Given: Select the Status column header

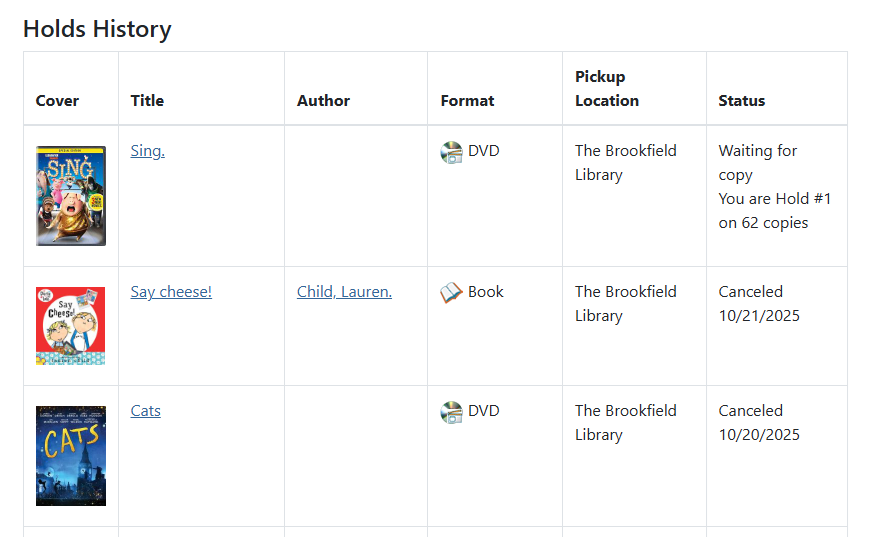Looking at the screenshot, I should point(741,101).
